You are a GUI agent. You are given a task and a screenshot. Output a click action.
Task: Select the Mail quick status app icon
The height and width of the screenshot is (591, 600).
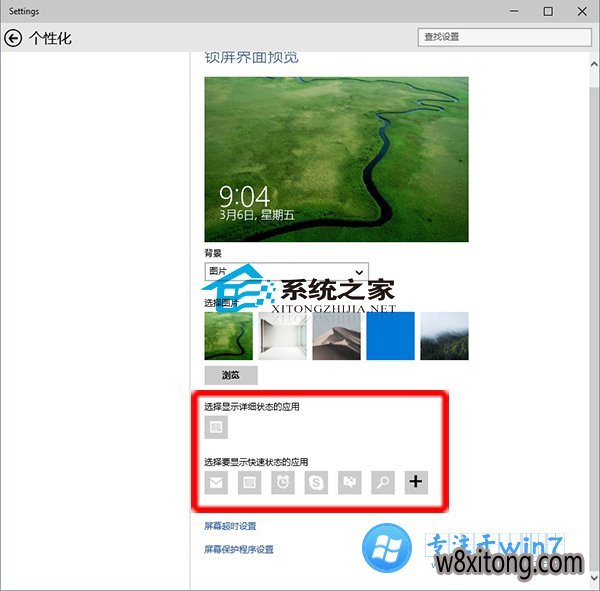216,482
